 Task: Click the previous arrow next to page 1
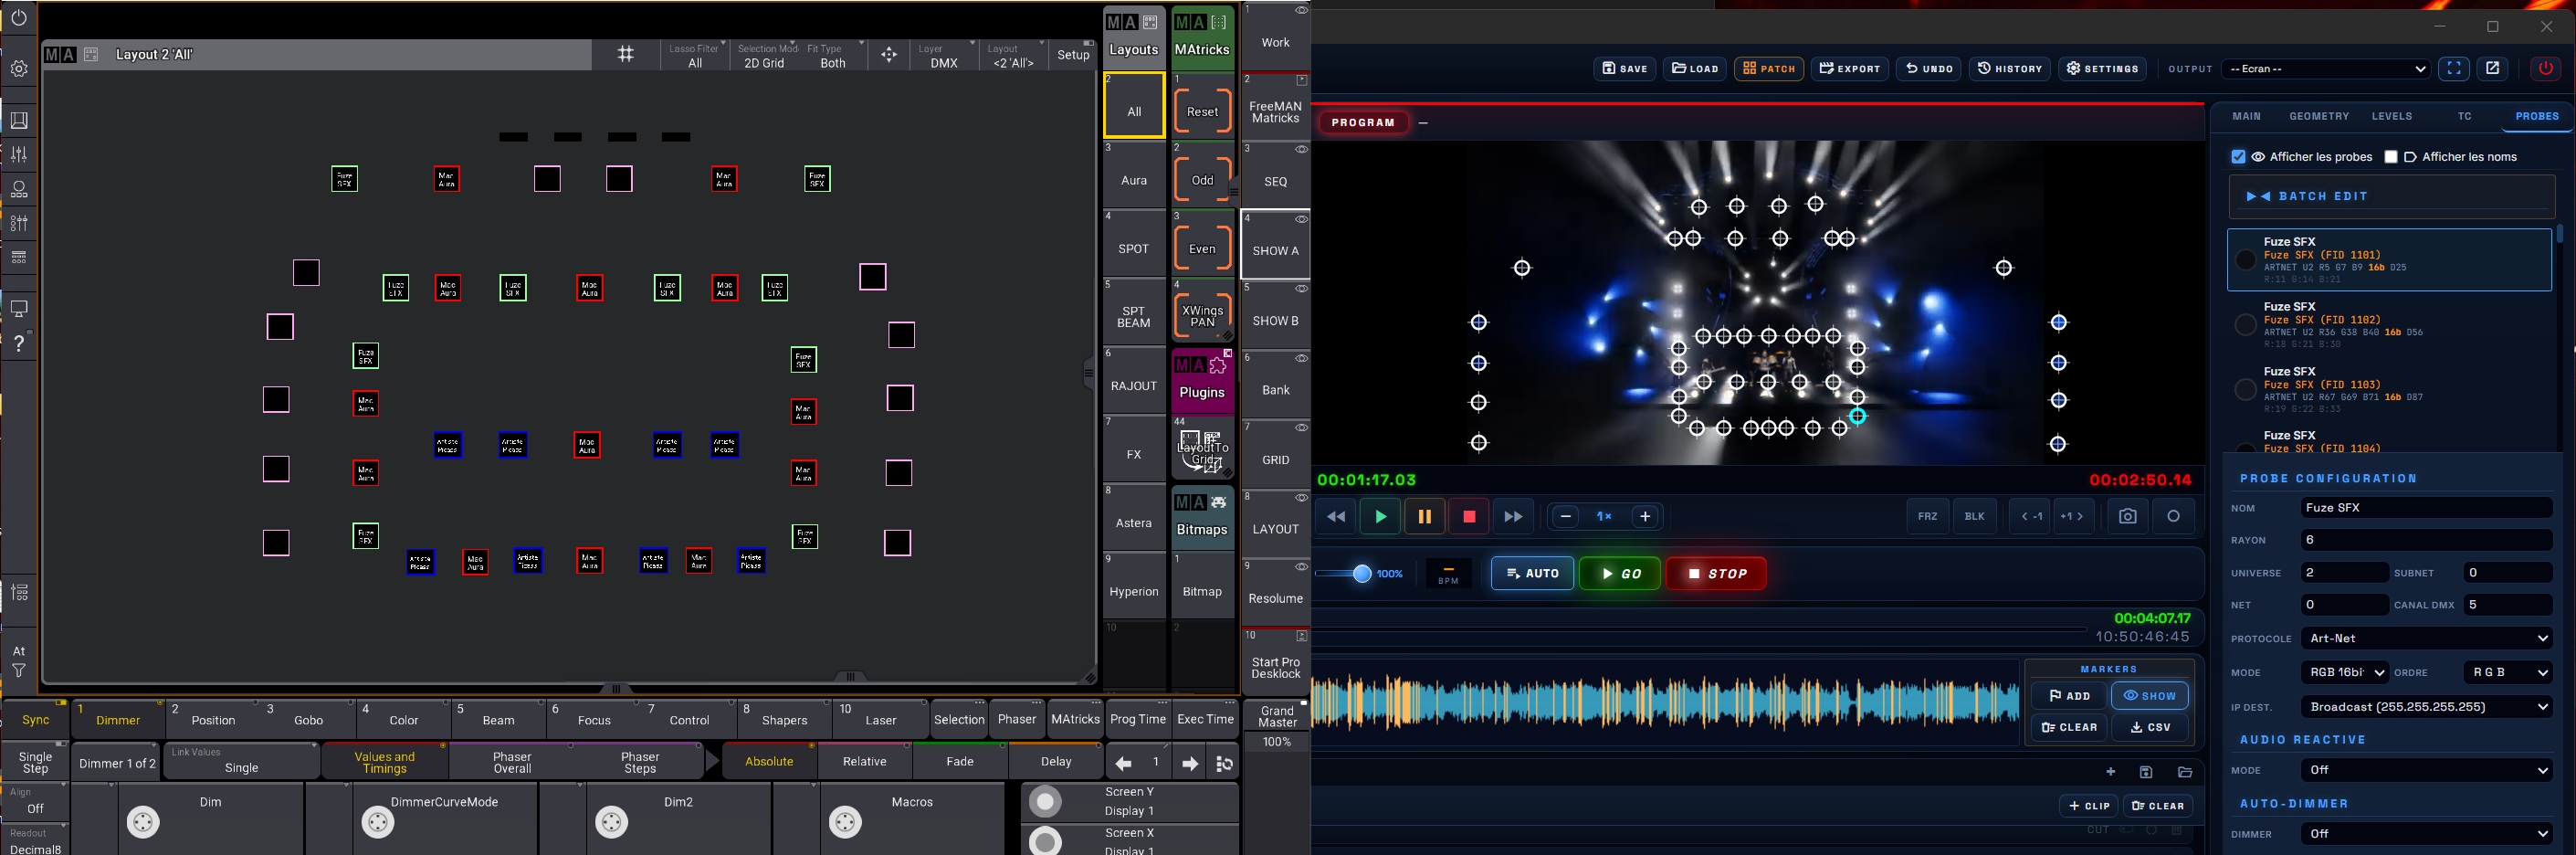click(1123, 764)
